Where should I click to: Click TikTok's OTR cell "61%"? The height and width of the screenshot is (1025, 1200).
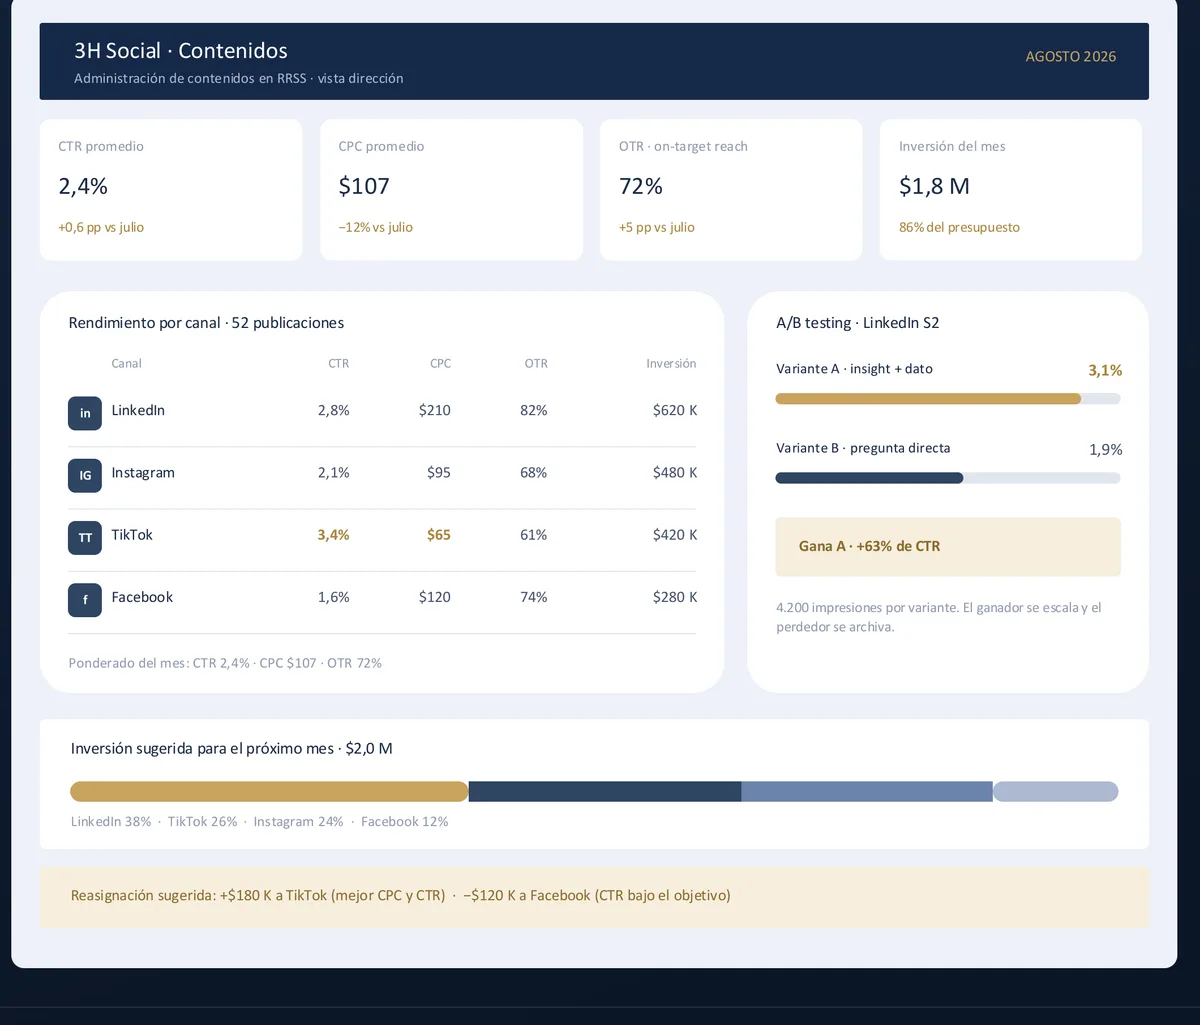[x=534, y=535]
